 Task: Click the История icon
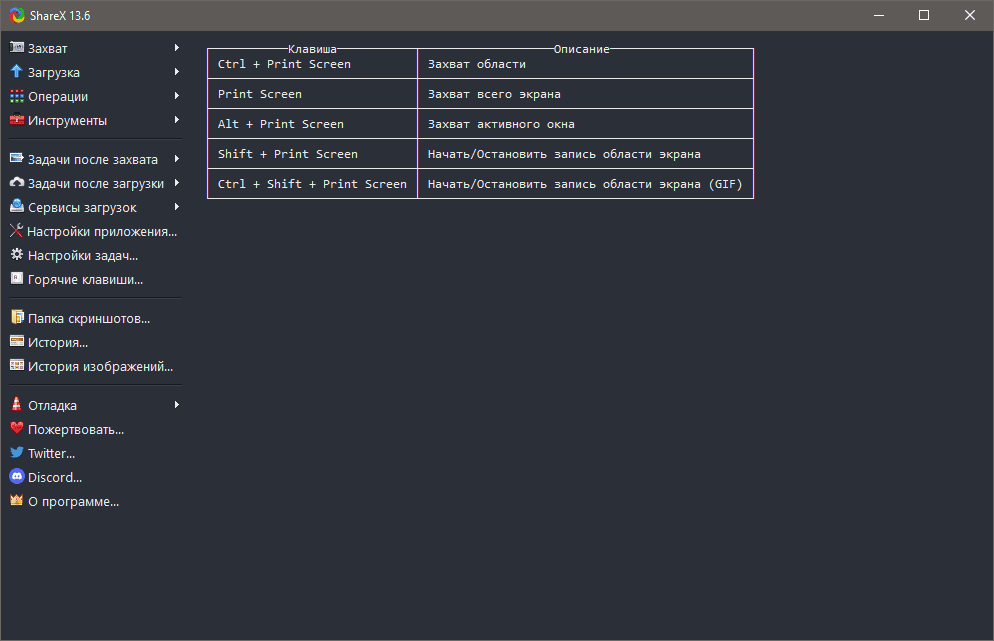pyautogui.click(x=17, y=342)
